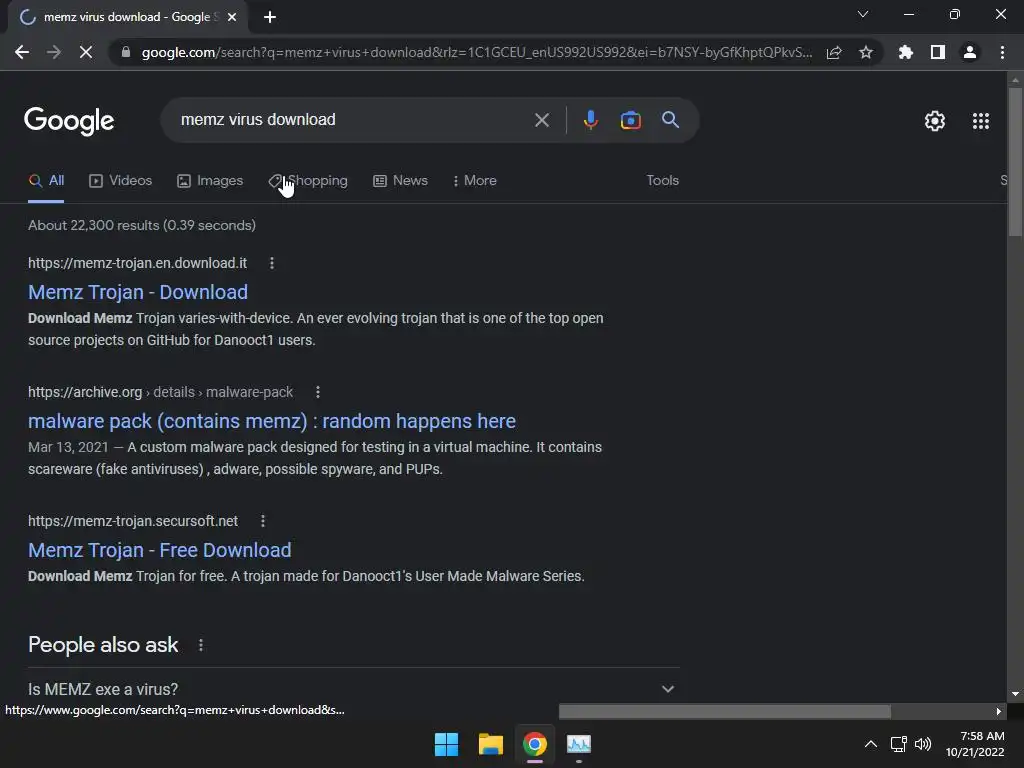Open Memz Trojan - Download result
Viewport: 1024px width, 768px height.
click(x=138, y=292)
